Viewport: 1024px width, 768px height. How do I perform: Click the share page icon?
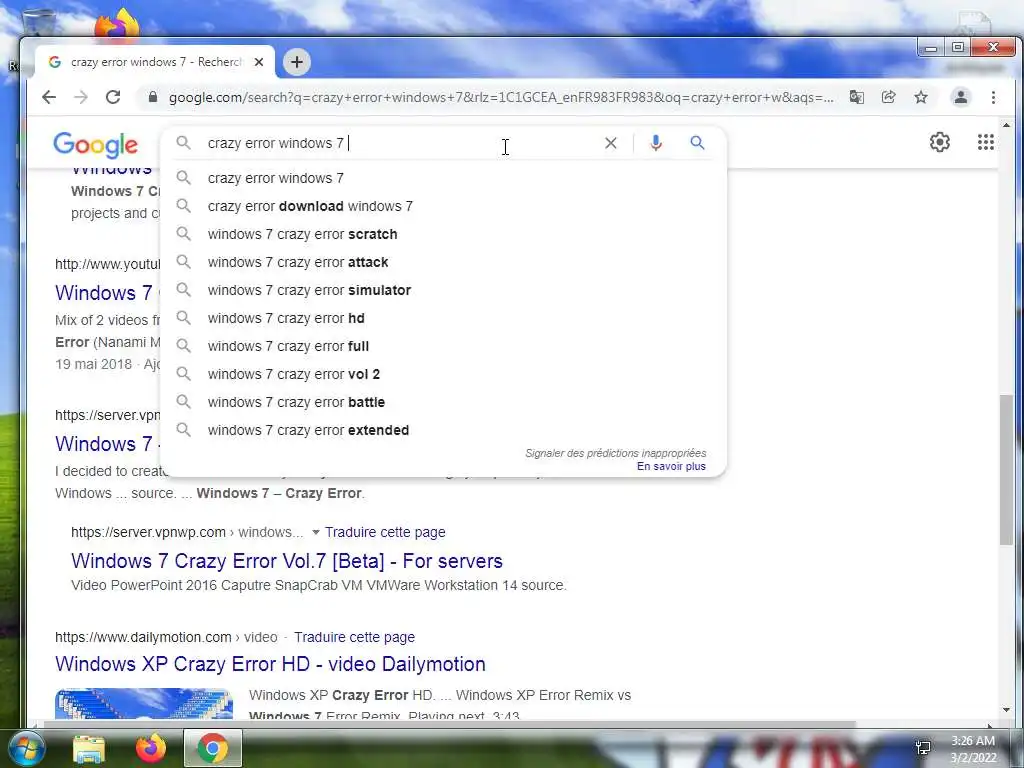(x=888, y=97)
